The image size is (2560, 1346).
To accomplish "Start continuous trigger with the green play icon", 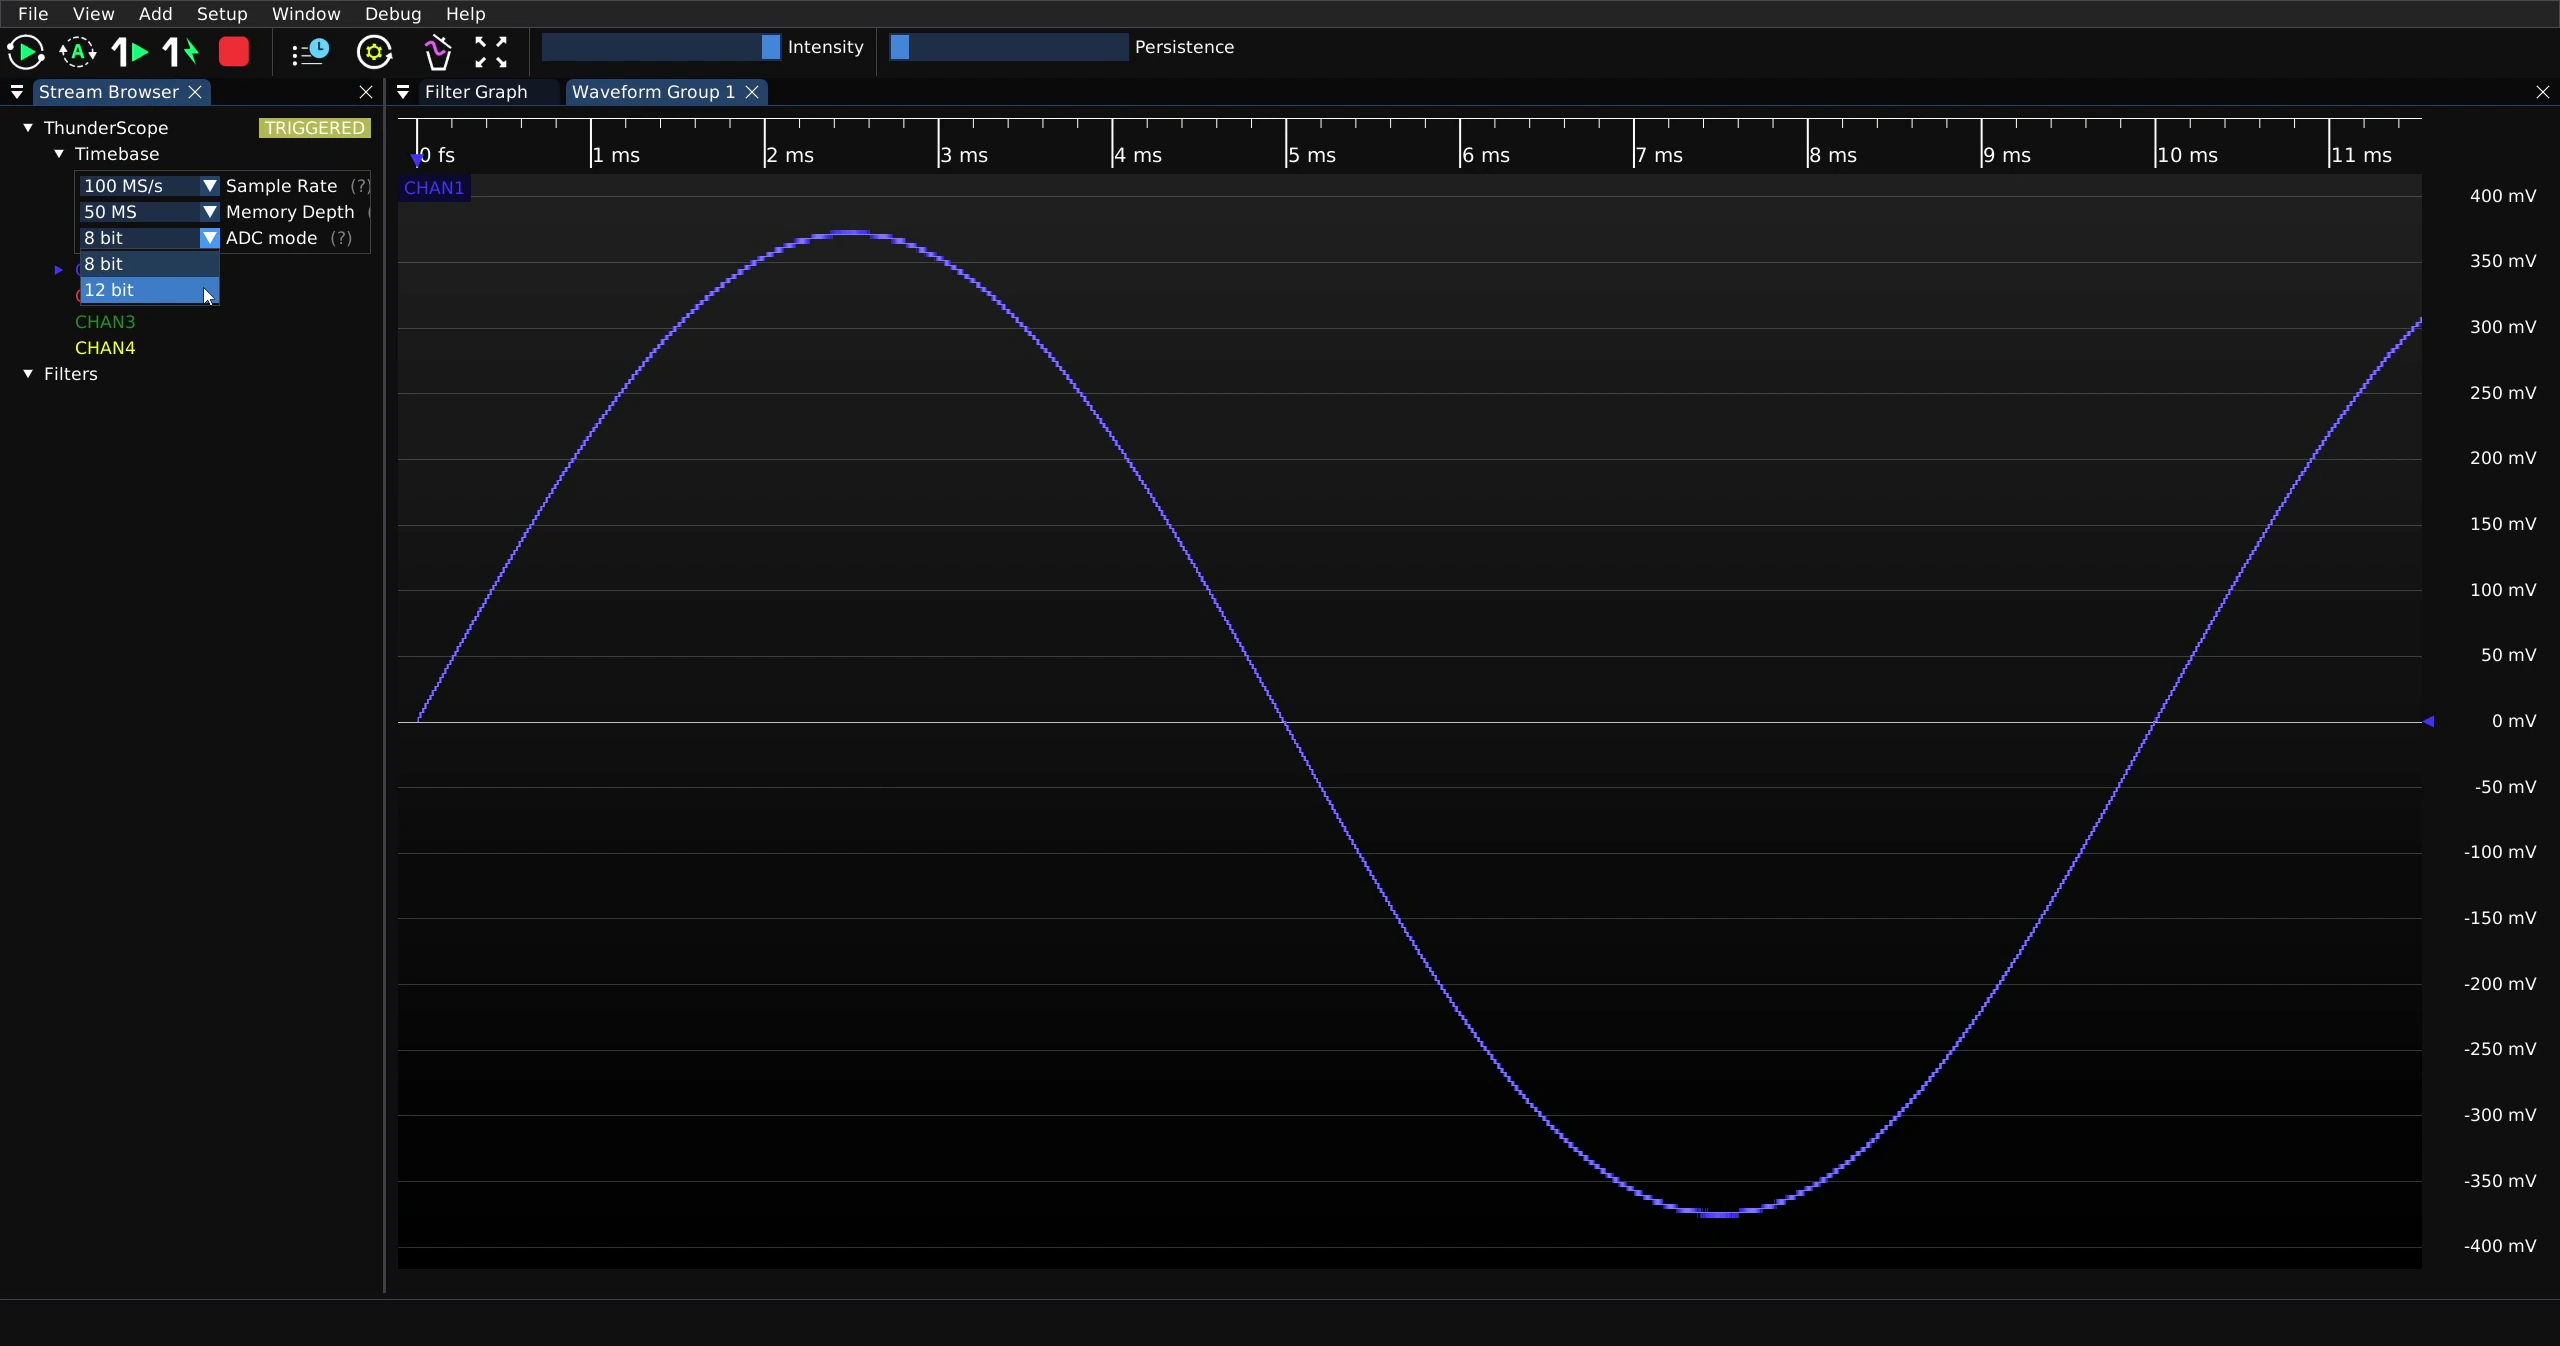I will point(26,52).
